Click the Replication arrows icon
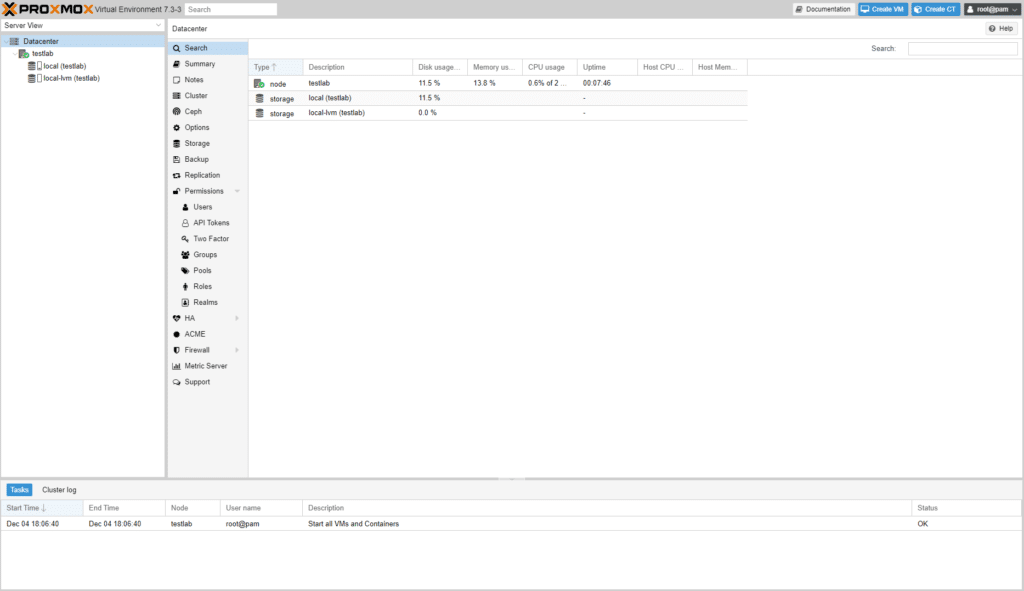Screen dimensions: 1024x591 [x=176, y=175]
